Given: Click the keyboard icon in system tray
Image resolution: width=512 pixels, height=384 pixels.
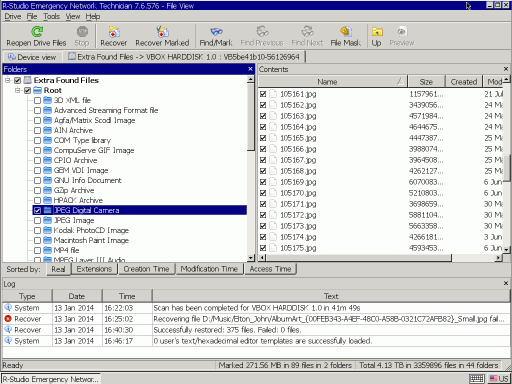Looking at the screenshot, I should click(476, 379).
